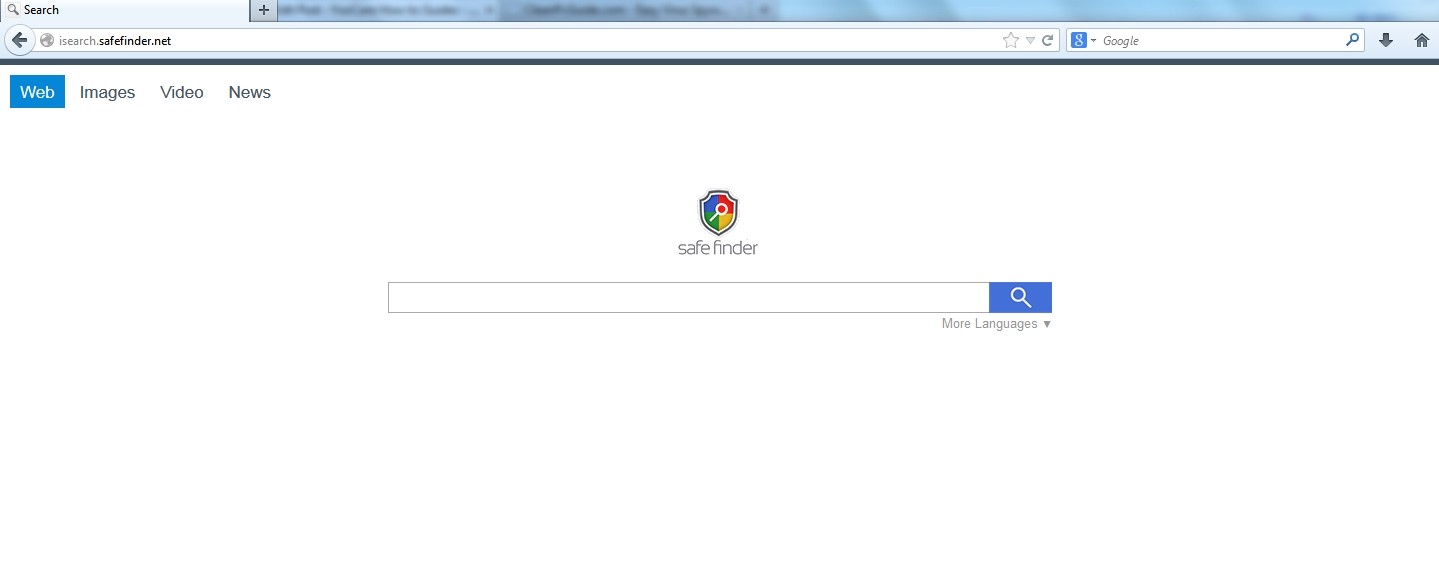Expand the More Languages dropdown

click(996, 324)
